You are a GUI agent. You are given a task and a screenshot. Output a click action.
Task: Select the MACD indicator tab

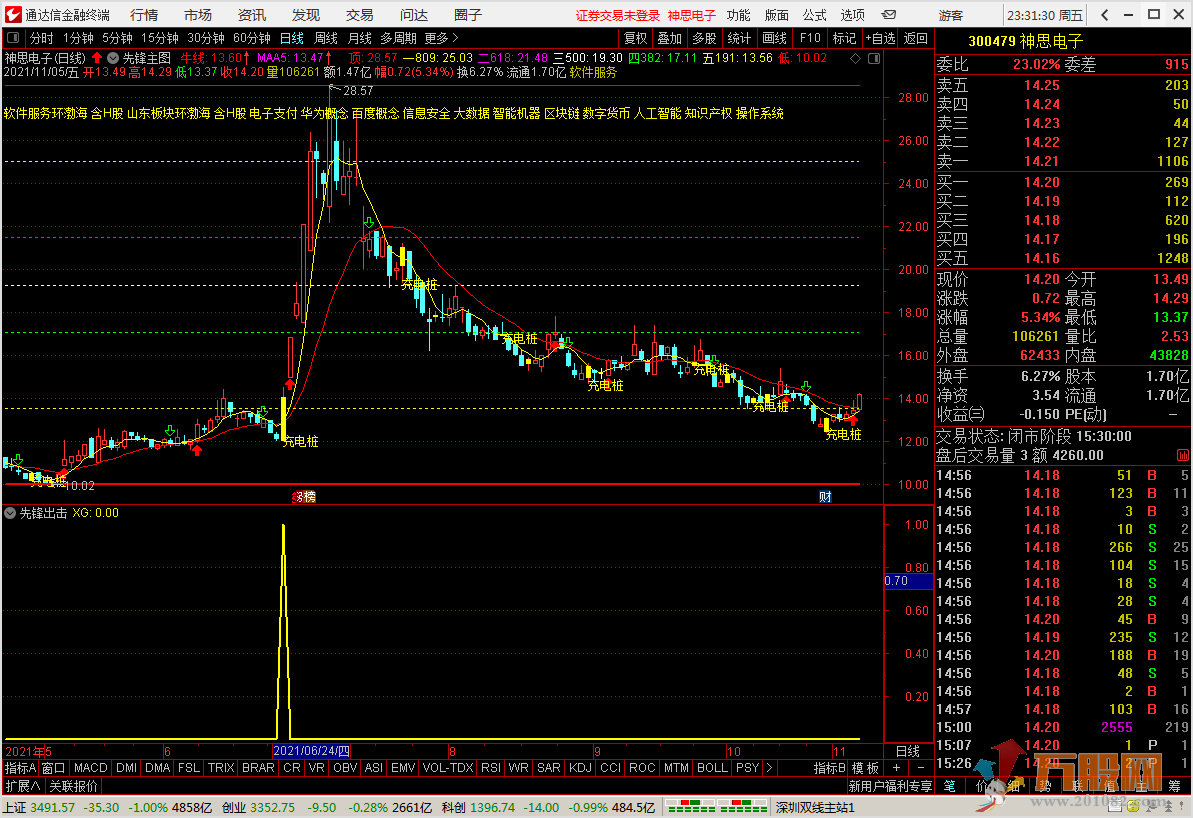click(x=91, y=768)
